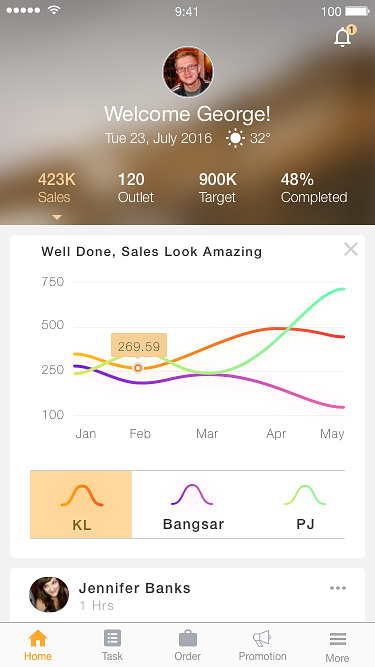Open the More hamburger menu
This screenshot has width=375, height=667.
[x=338, y=639]
